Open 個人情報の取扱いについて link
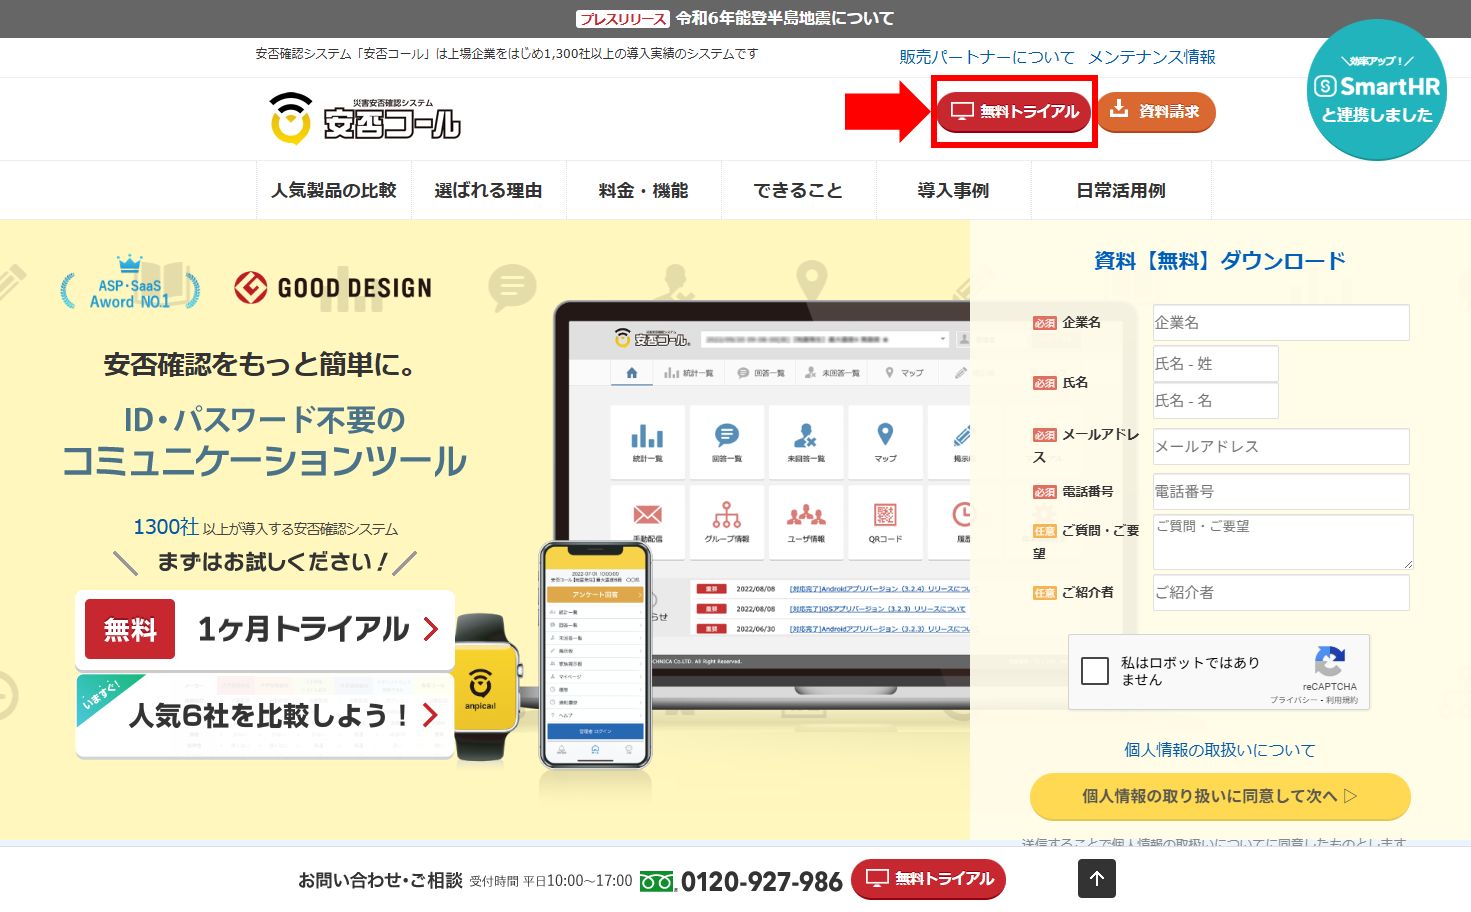 pyautogui.click(x=1220, y=750)
